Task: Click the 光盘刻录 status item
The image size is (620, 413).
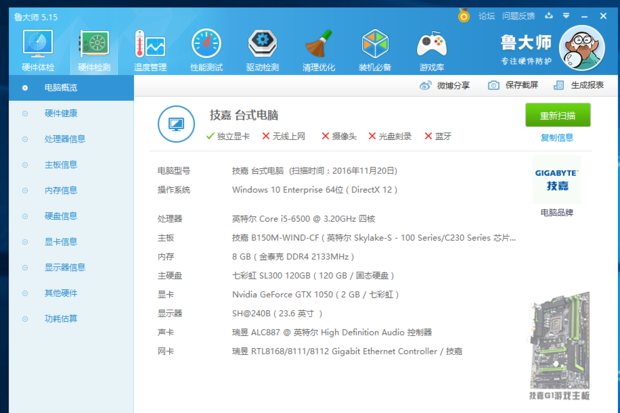Action: 390,136
